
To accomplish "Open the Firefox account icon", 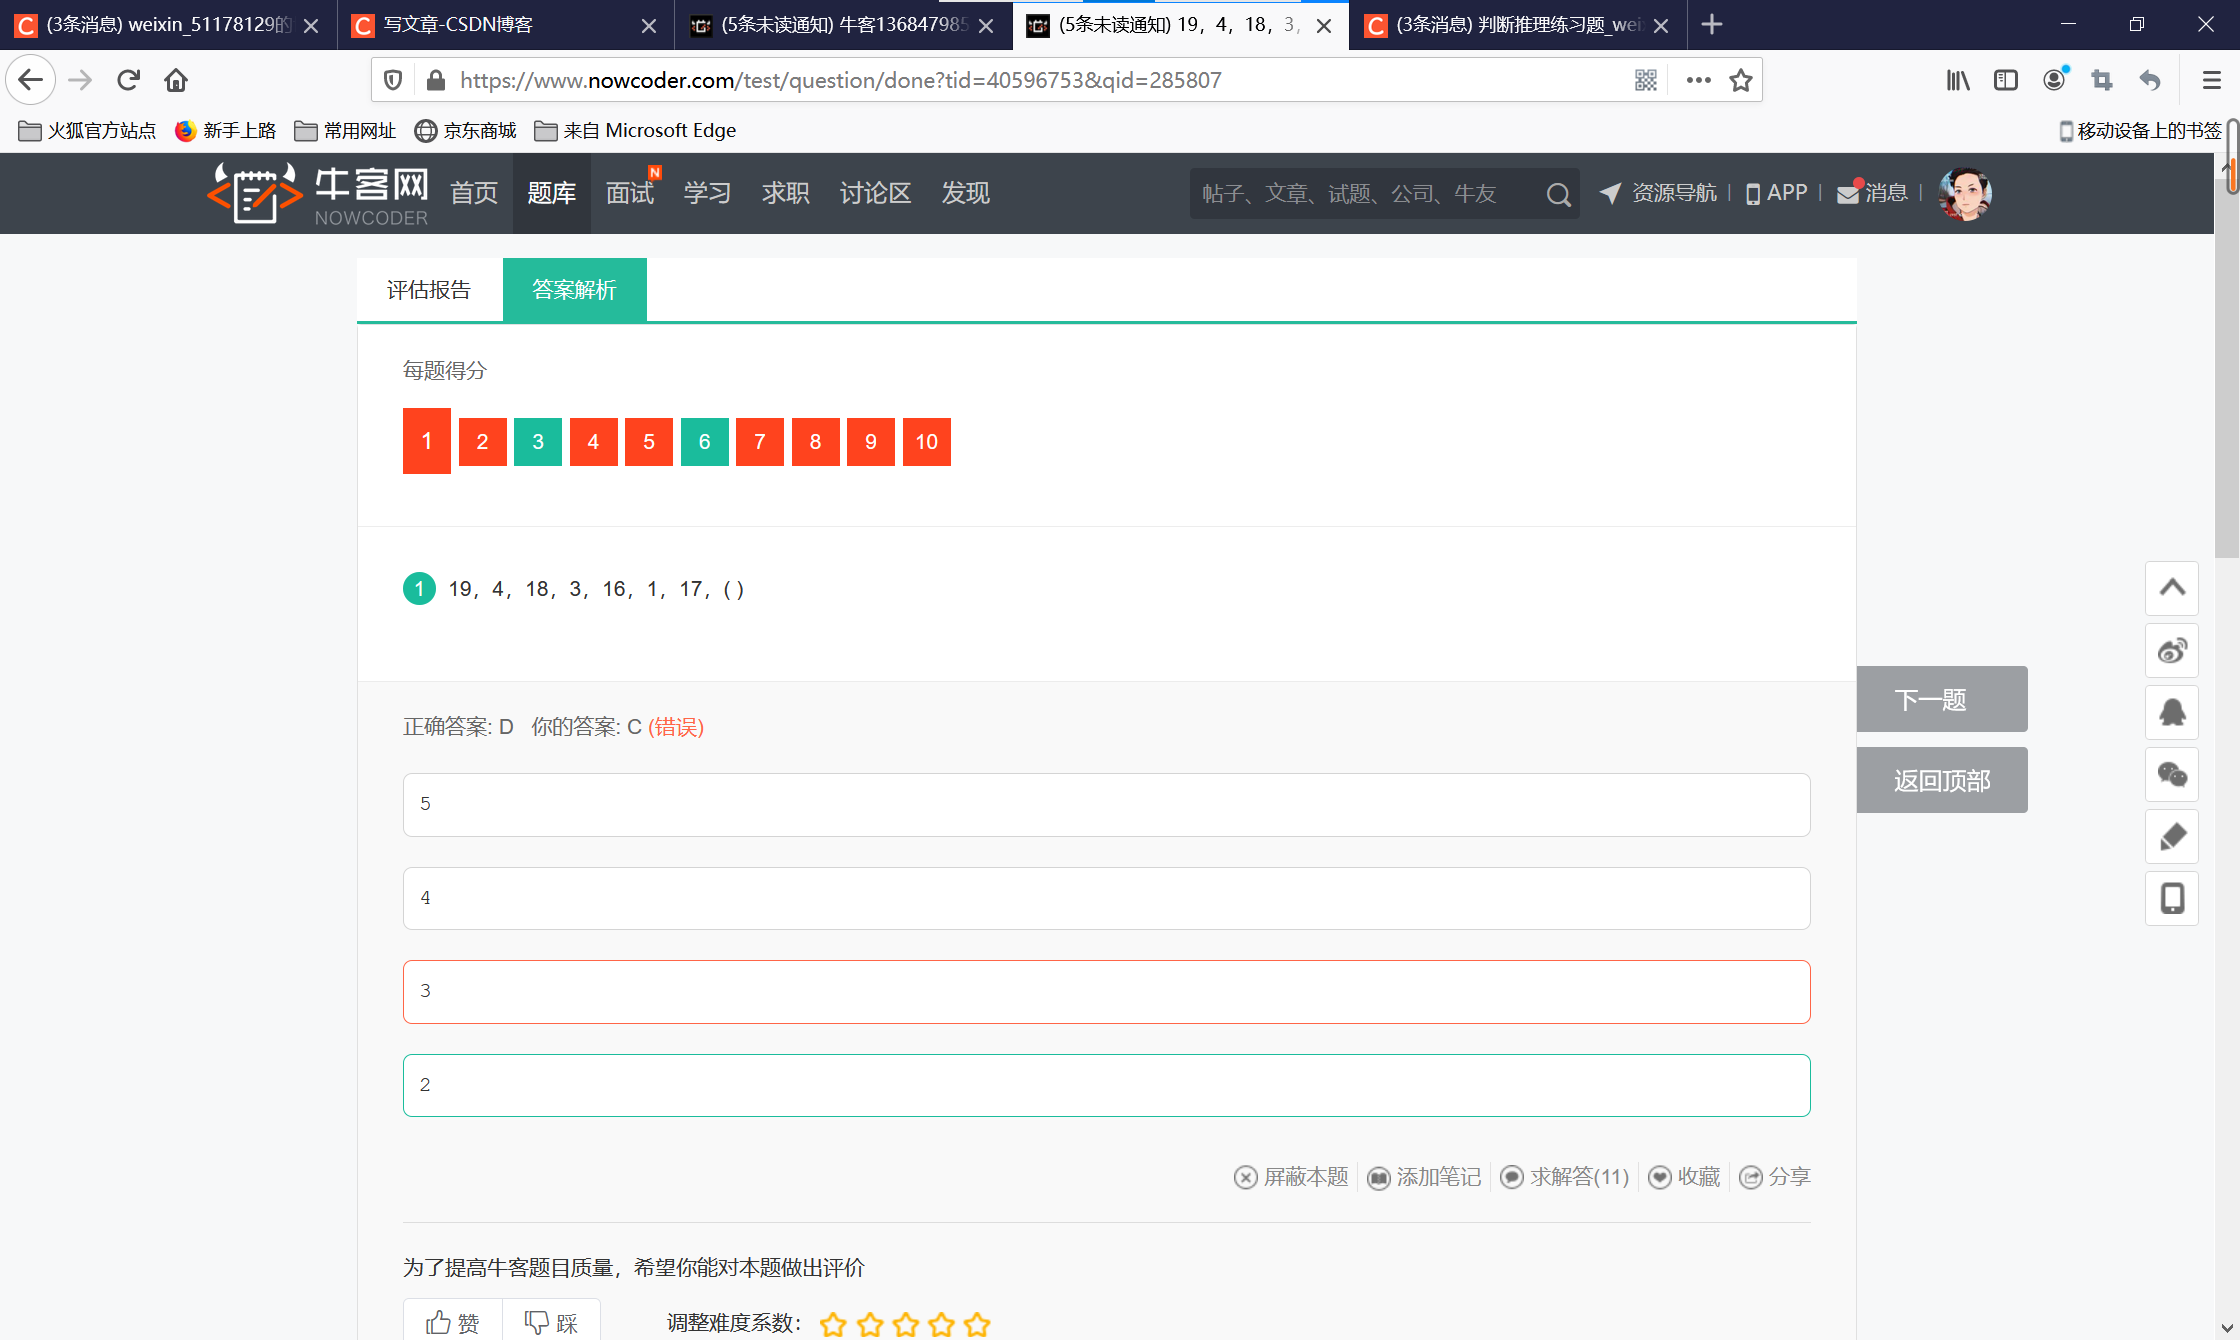I will [x=2054, y=80].
